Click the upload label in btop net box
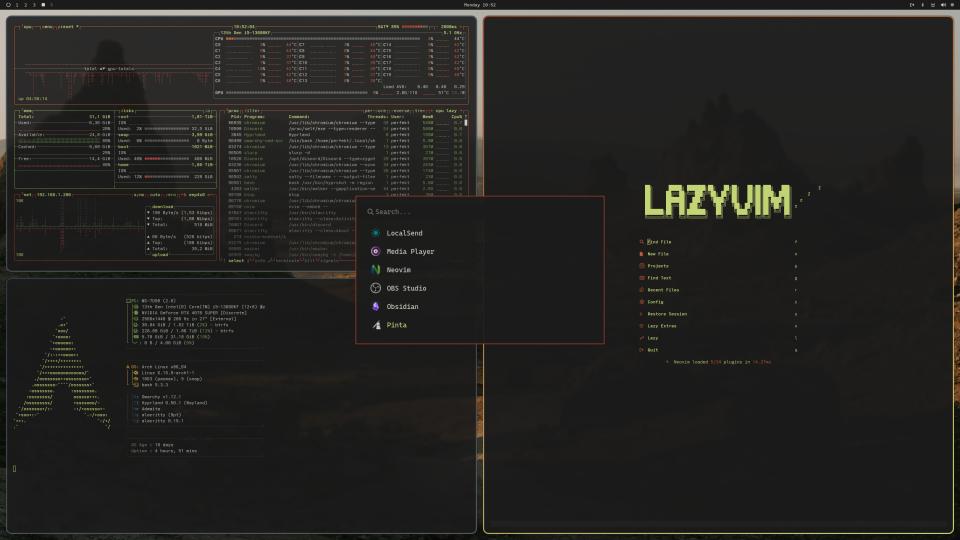Screen dimensions: 960x540 point(160,255)
